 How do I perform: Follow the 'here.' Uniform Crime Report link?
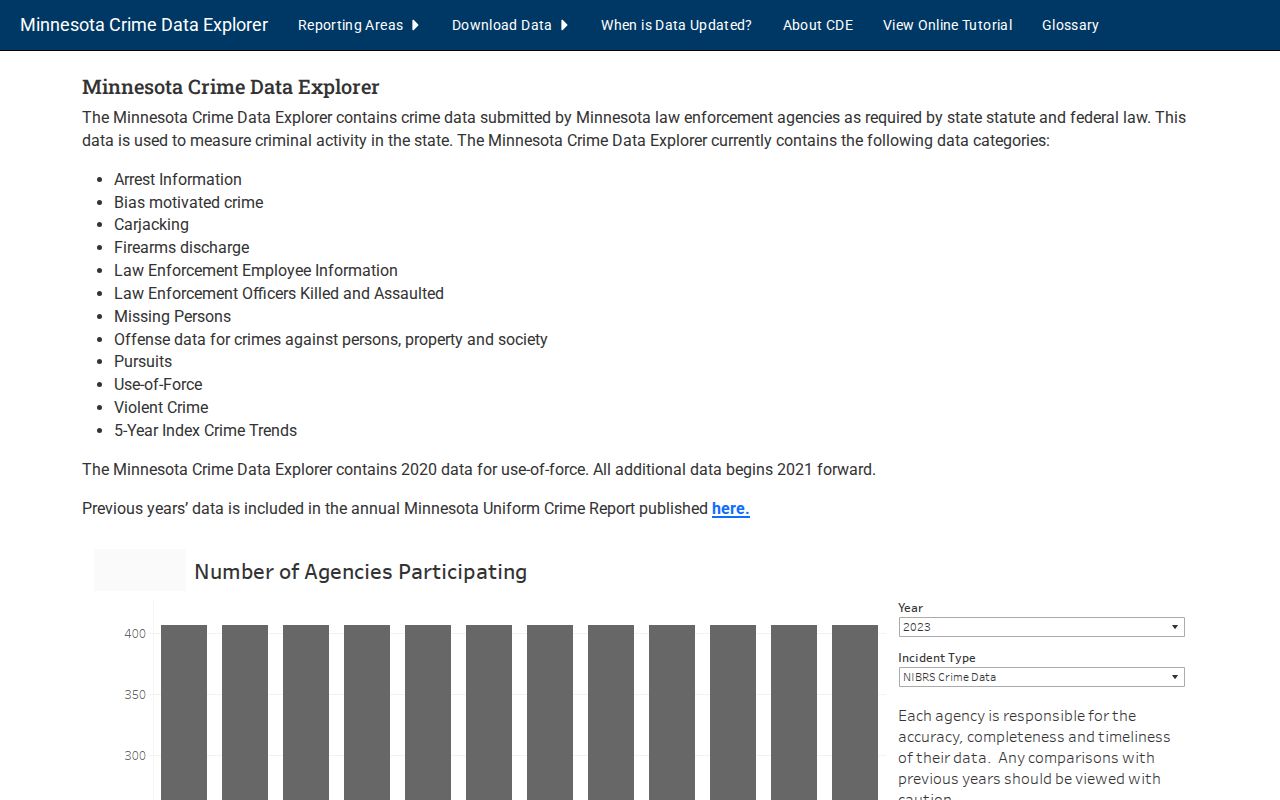coord(731,508)
